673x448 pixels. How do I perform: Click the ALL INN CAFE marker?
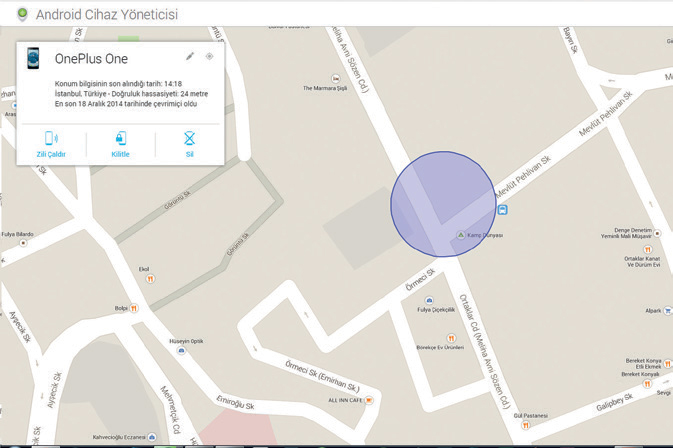click(x=369, y=400)
